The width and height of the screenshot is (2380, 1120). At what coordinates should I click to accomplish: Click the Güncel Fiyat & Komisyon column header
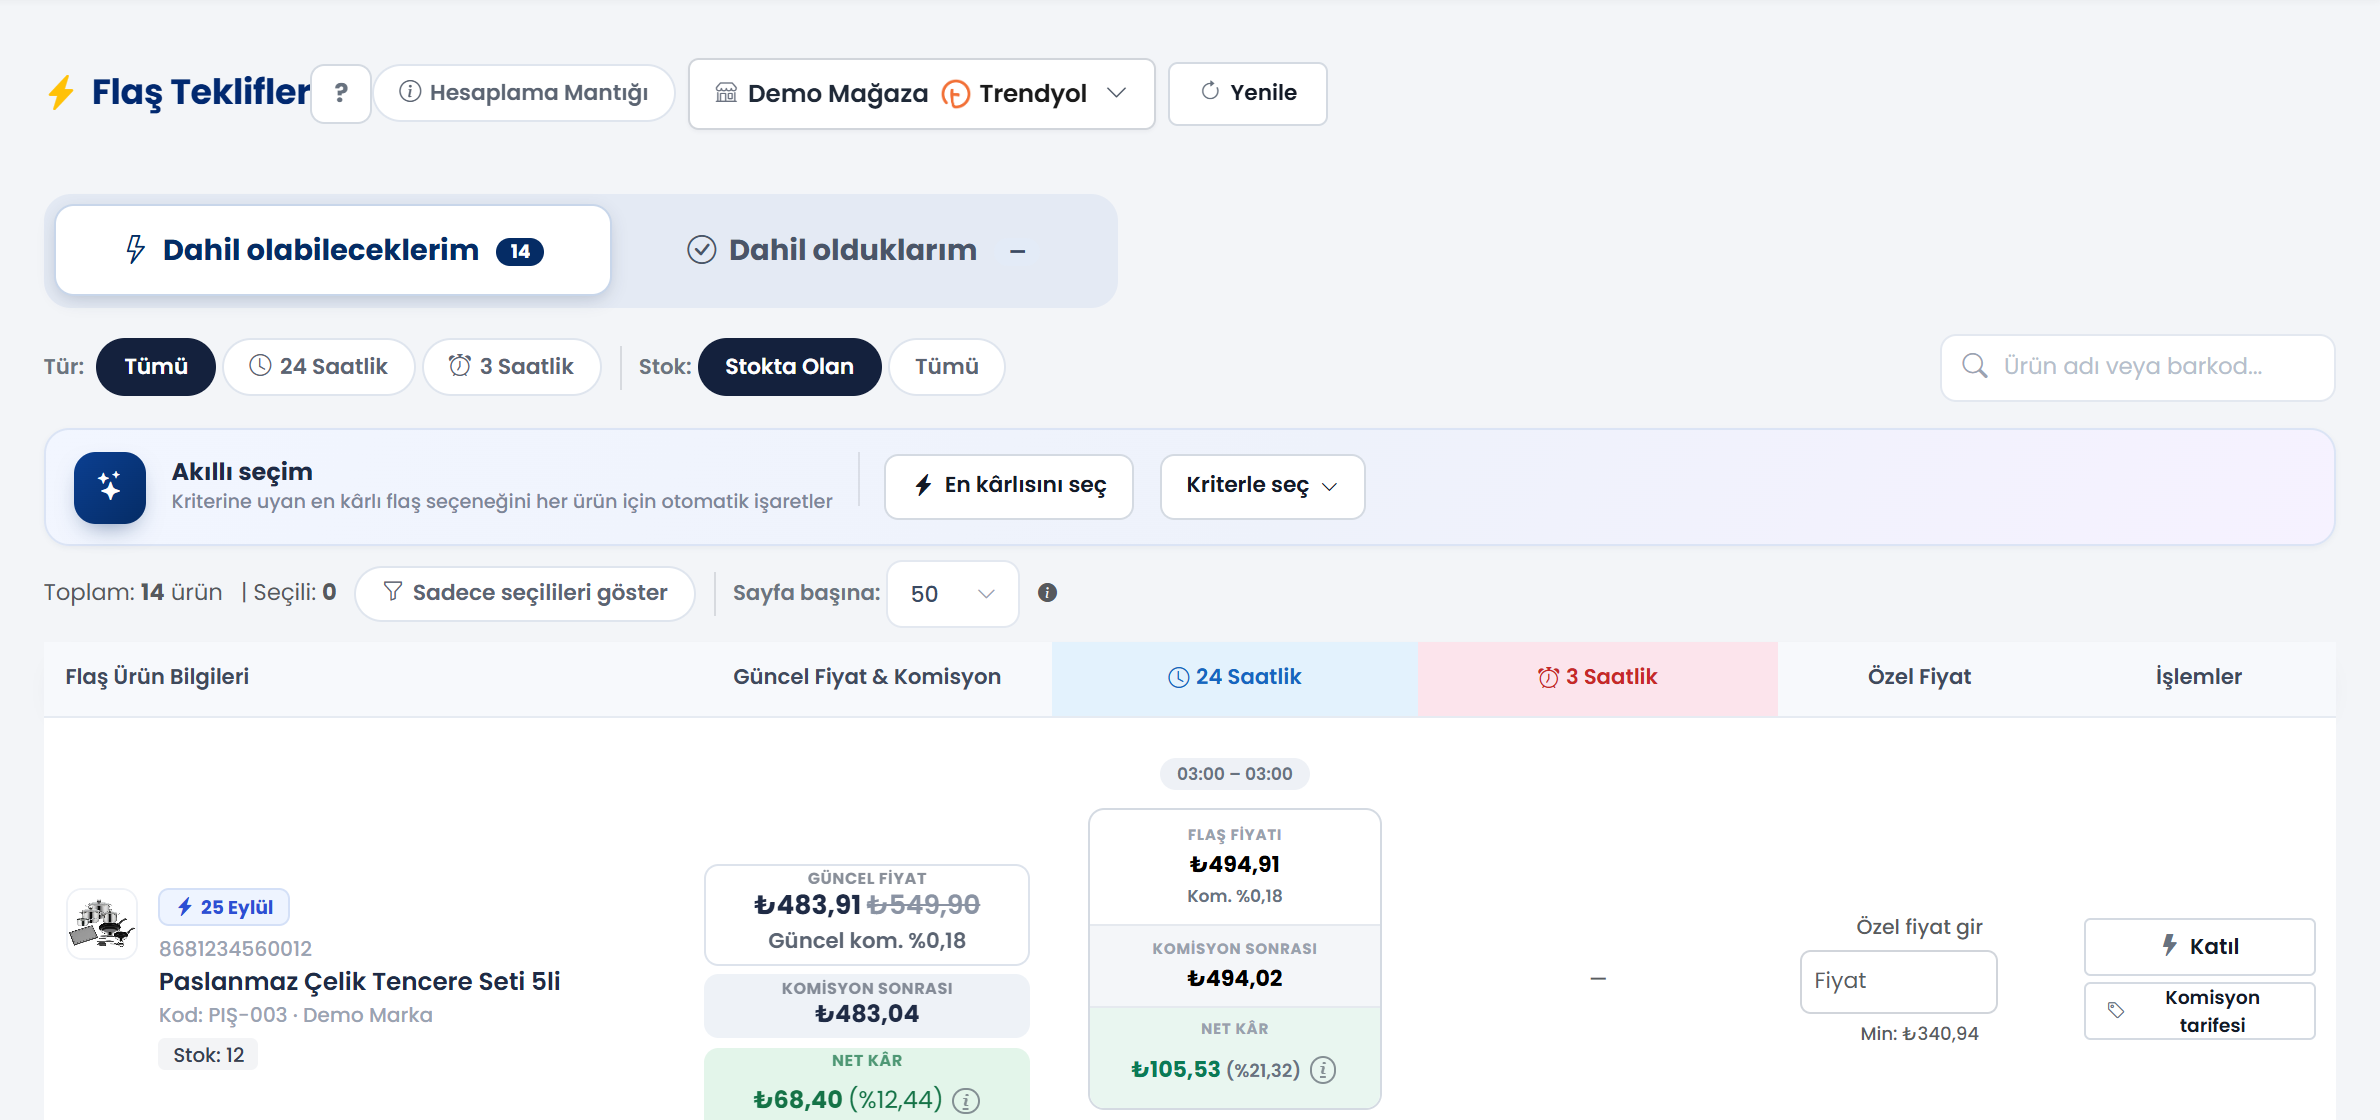tap(866, 677)
